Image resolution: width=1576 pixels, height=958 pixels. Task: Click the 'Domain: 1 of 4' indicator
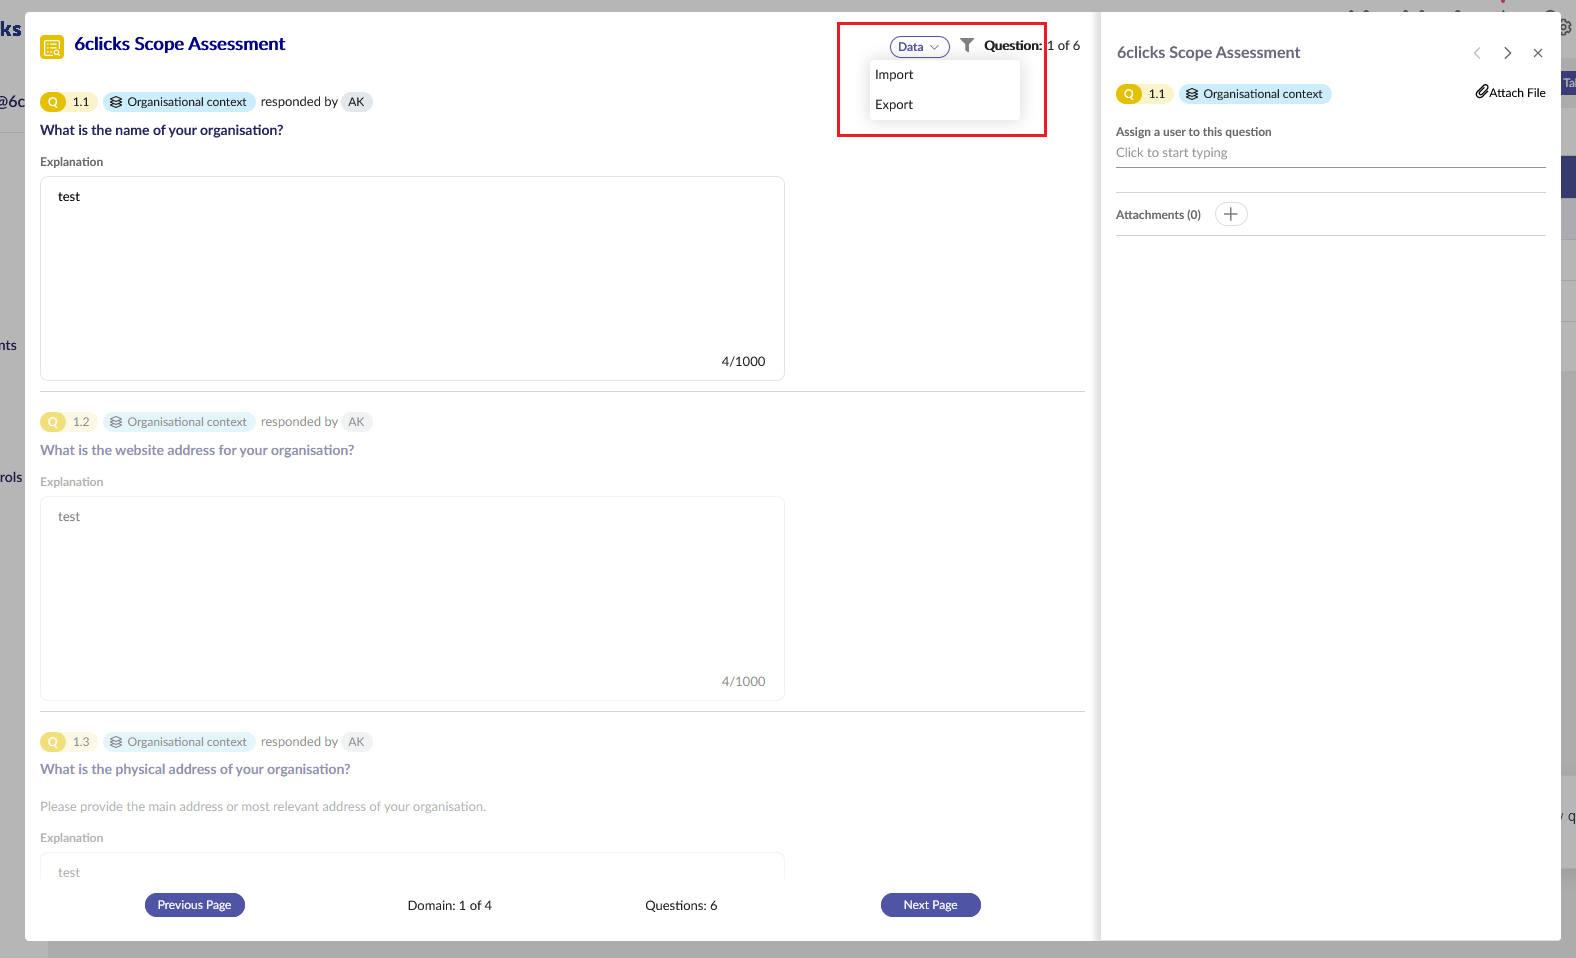coord(450,906)
